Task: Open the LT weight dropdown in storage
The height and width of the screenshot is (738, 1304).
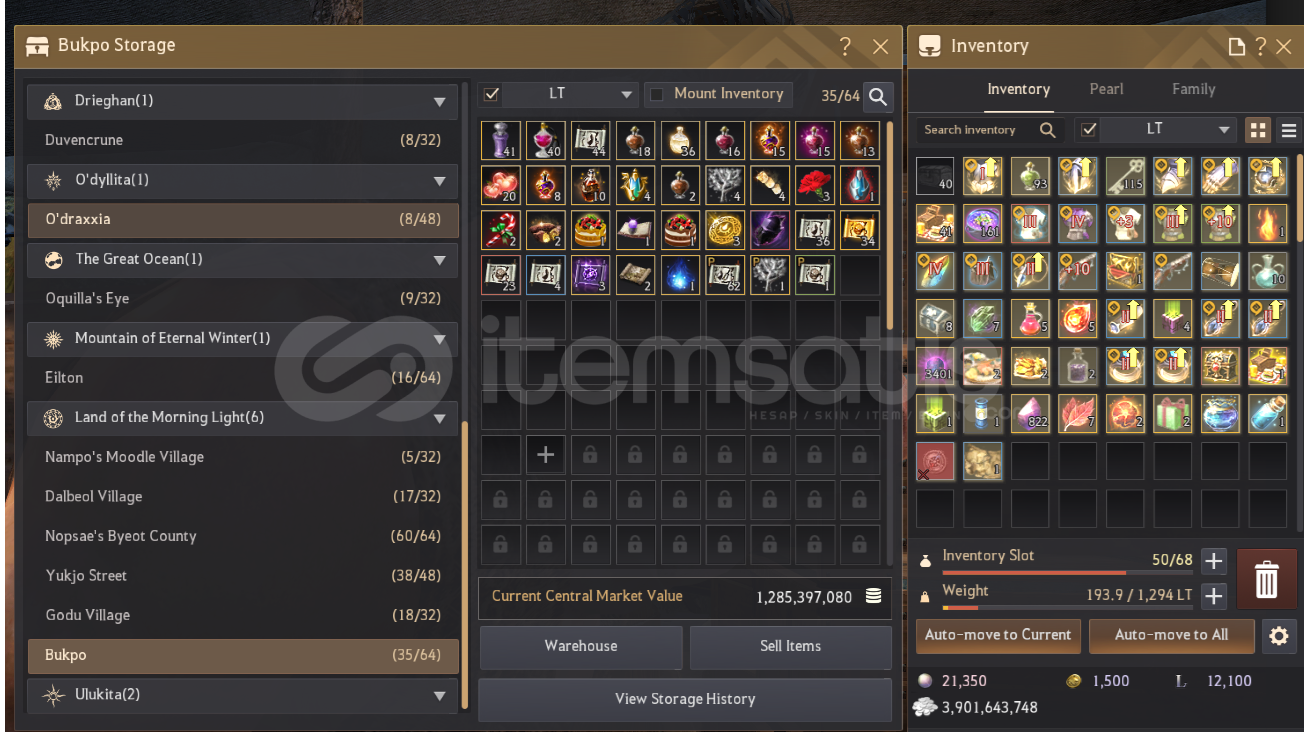Action: tap(570, 94)
